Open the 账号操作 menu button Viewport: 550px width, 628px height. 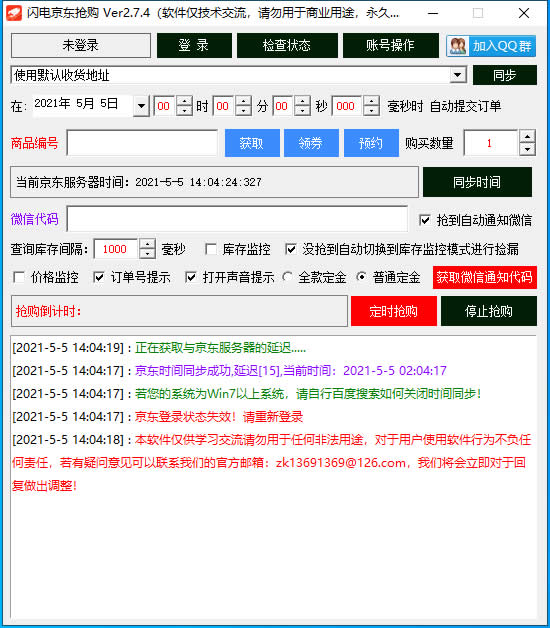(391, 45)
